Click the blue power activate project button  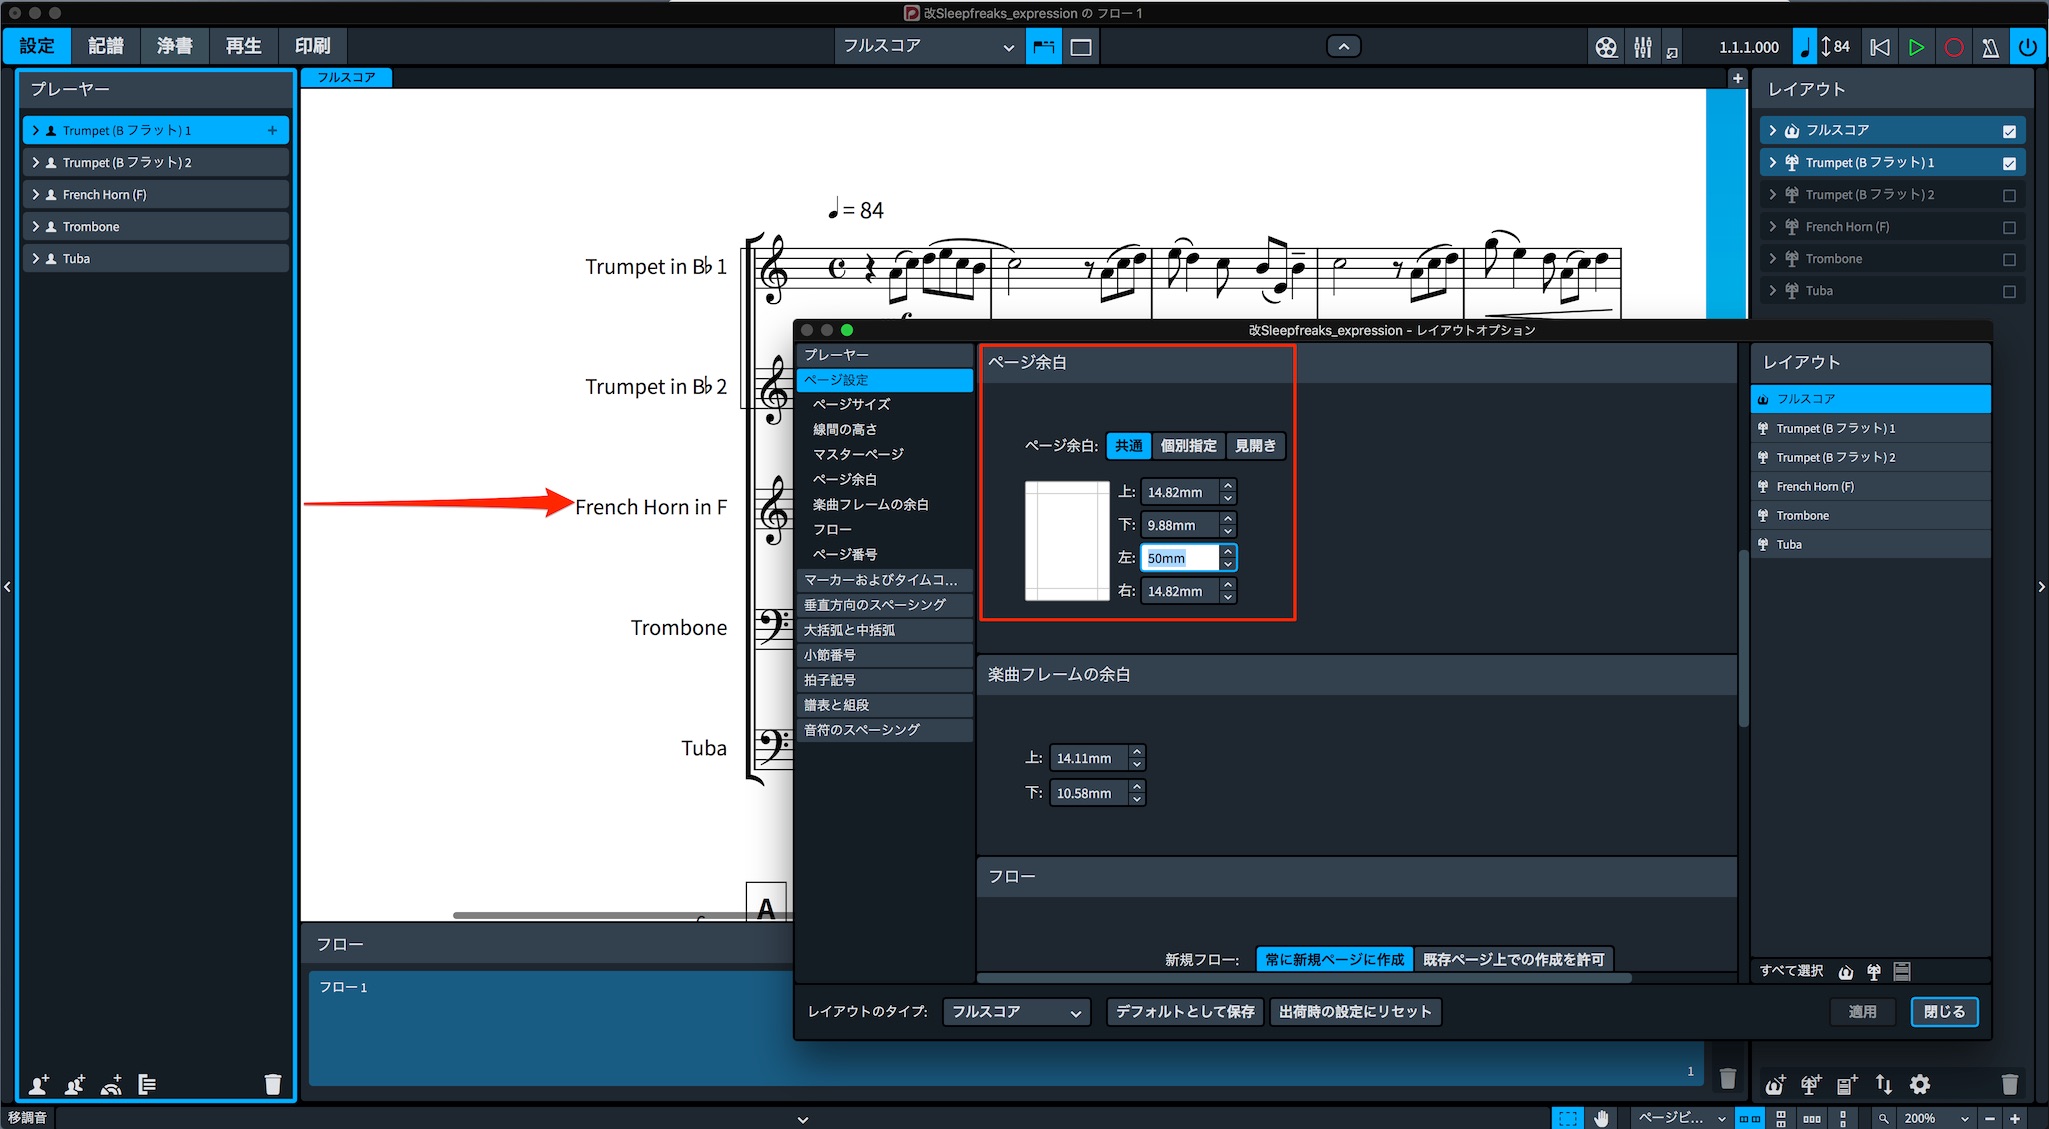click(2027, 47)
